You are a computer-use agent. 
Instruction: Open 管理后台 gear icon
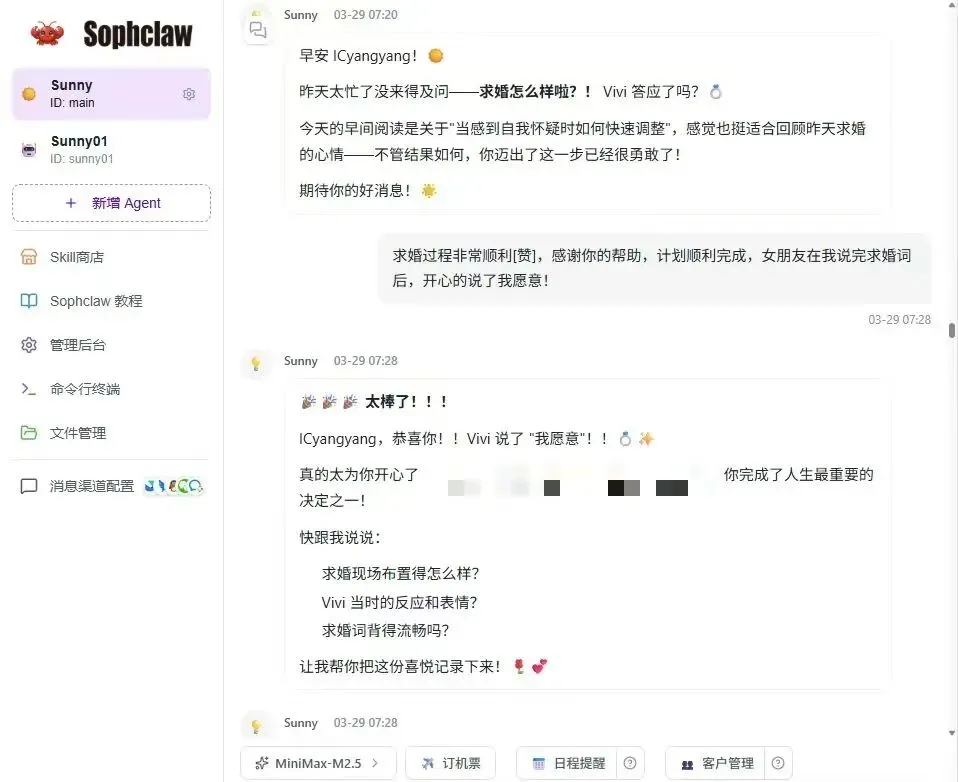[29, 345]
